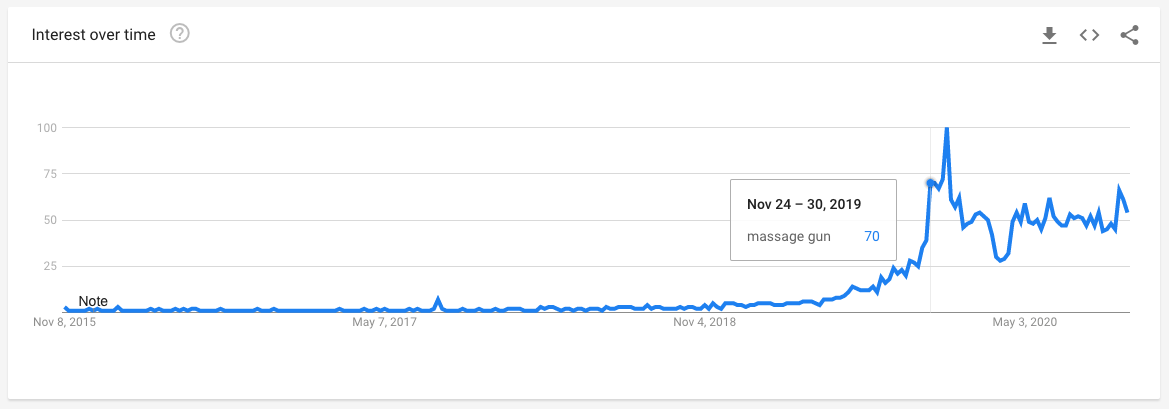This screenshot has height=409, width=1169.
Task: Open the embed code icon
Action: pos(1089,35)
